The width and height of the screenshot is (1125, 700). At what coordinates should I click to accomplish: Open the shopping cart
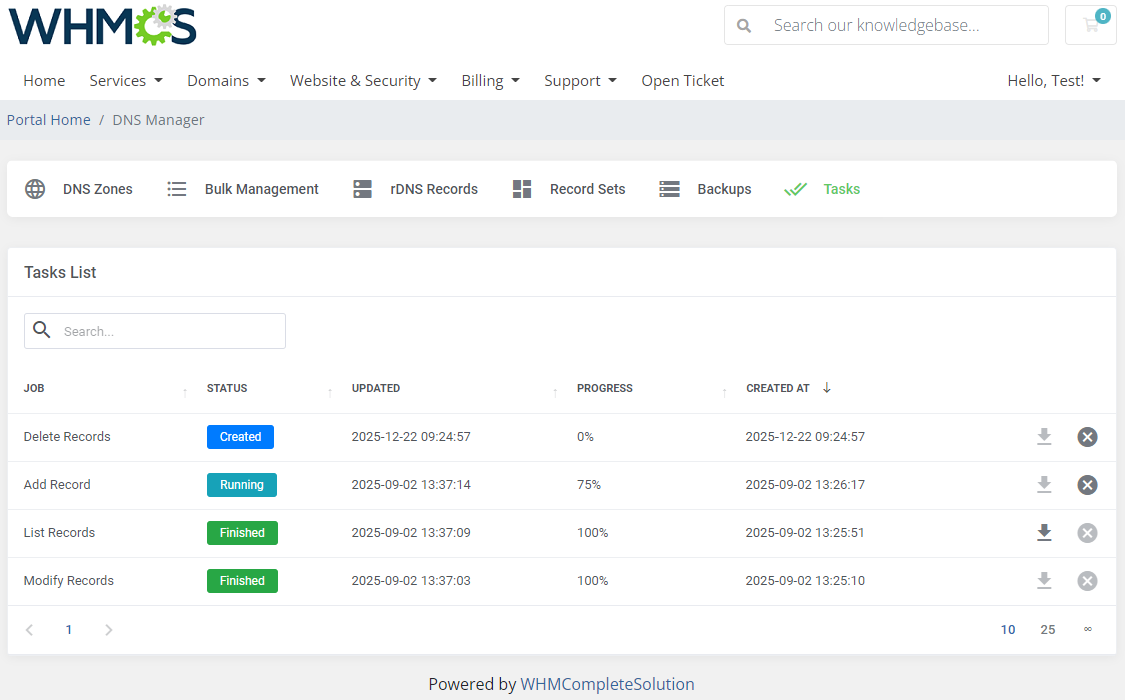point(1090,24)
